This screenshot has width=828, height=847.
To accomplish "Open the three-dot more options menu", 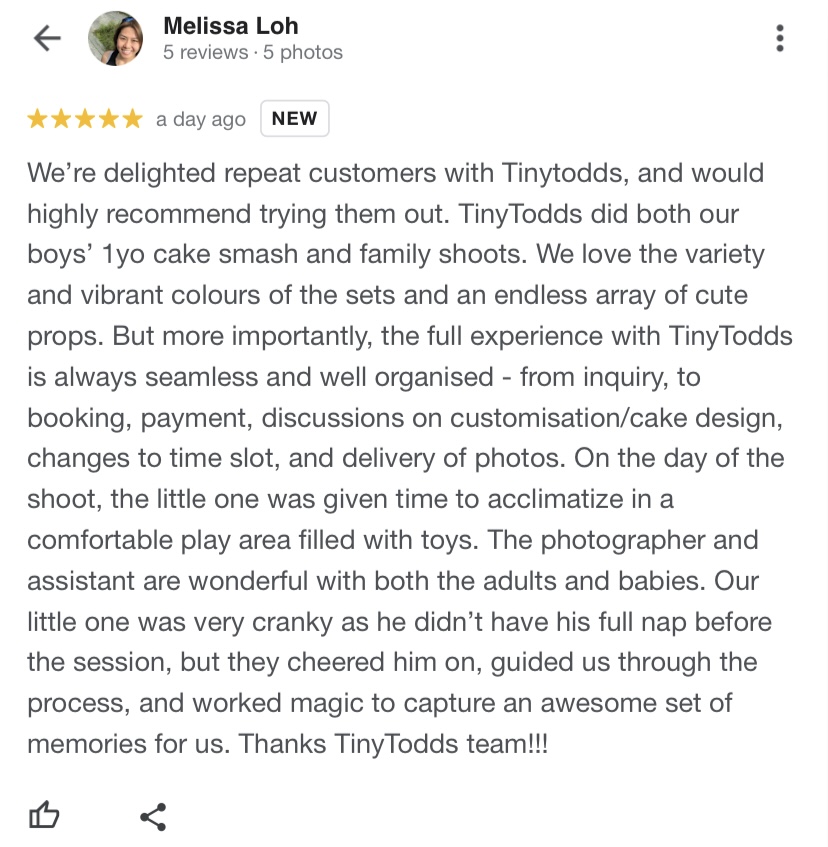I will (779, 38).
